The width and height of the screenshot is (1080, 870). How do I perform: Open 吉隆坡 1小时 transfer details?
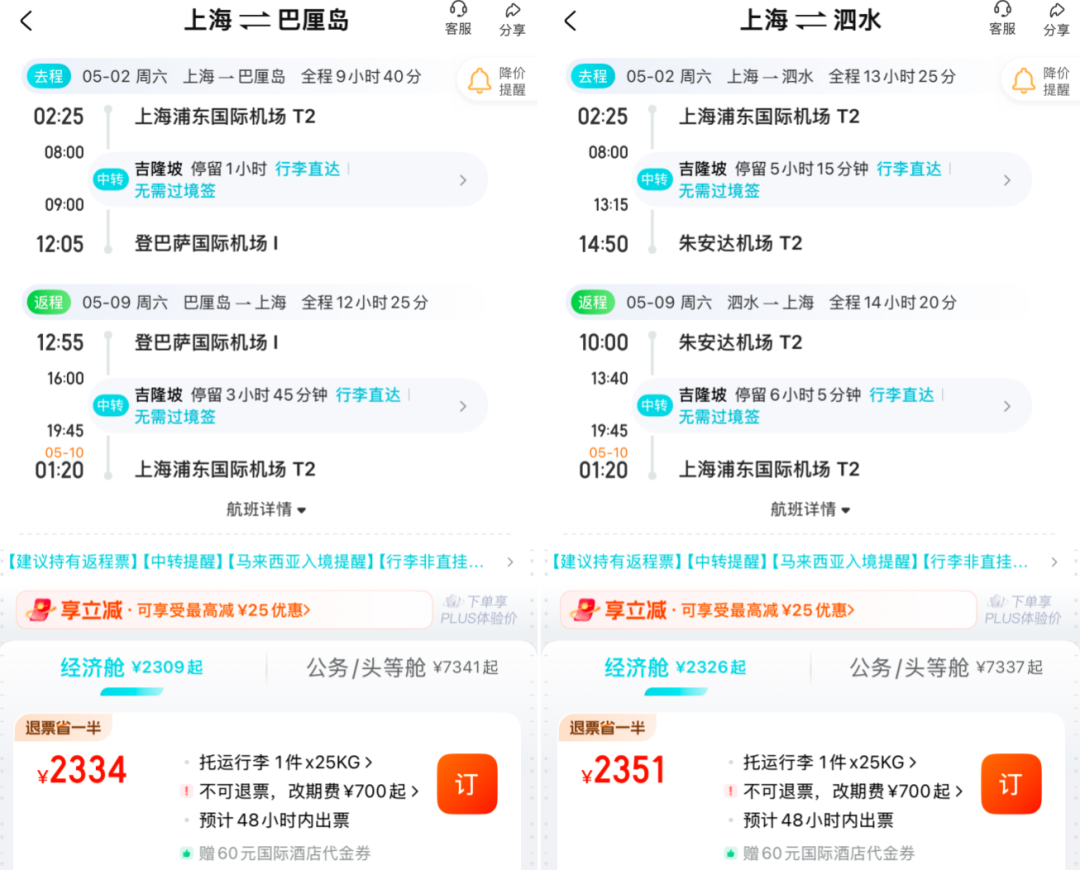[x=289, y=180]
